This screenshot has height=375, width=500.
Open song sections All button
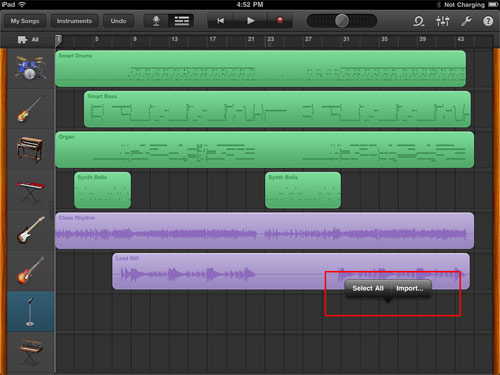pyautogui.click(x=28, y=40)
